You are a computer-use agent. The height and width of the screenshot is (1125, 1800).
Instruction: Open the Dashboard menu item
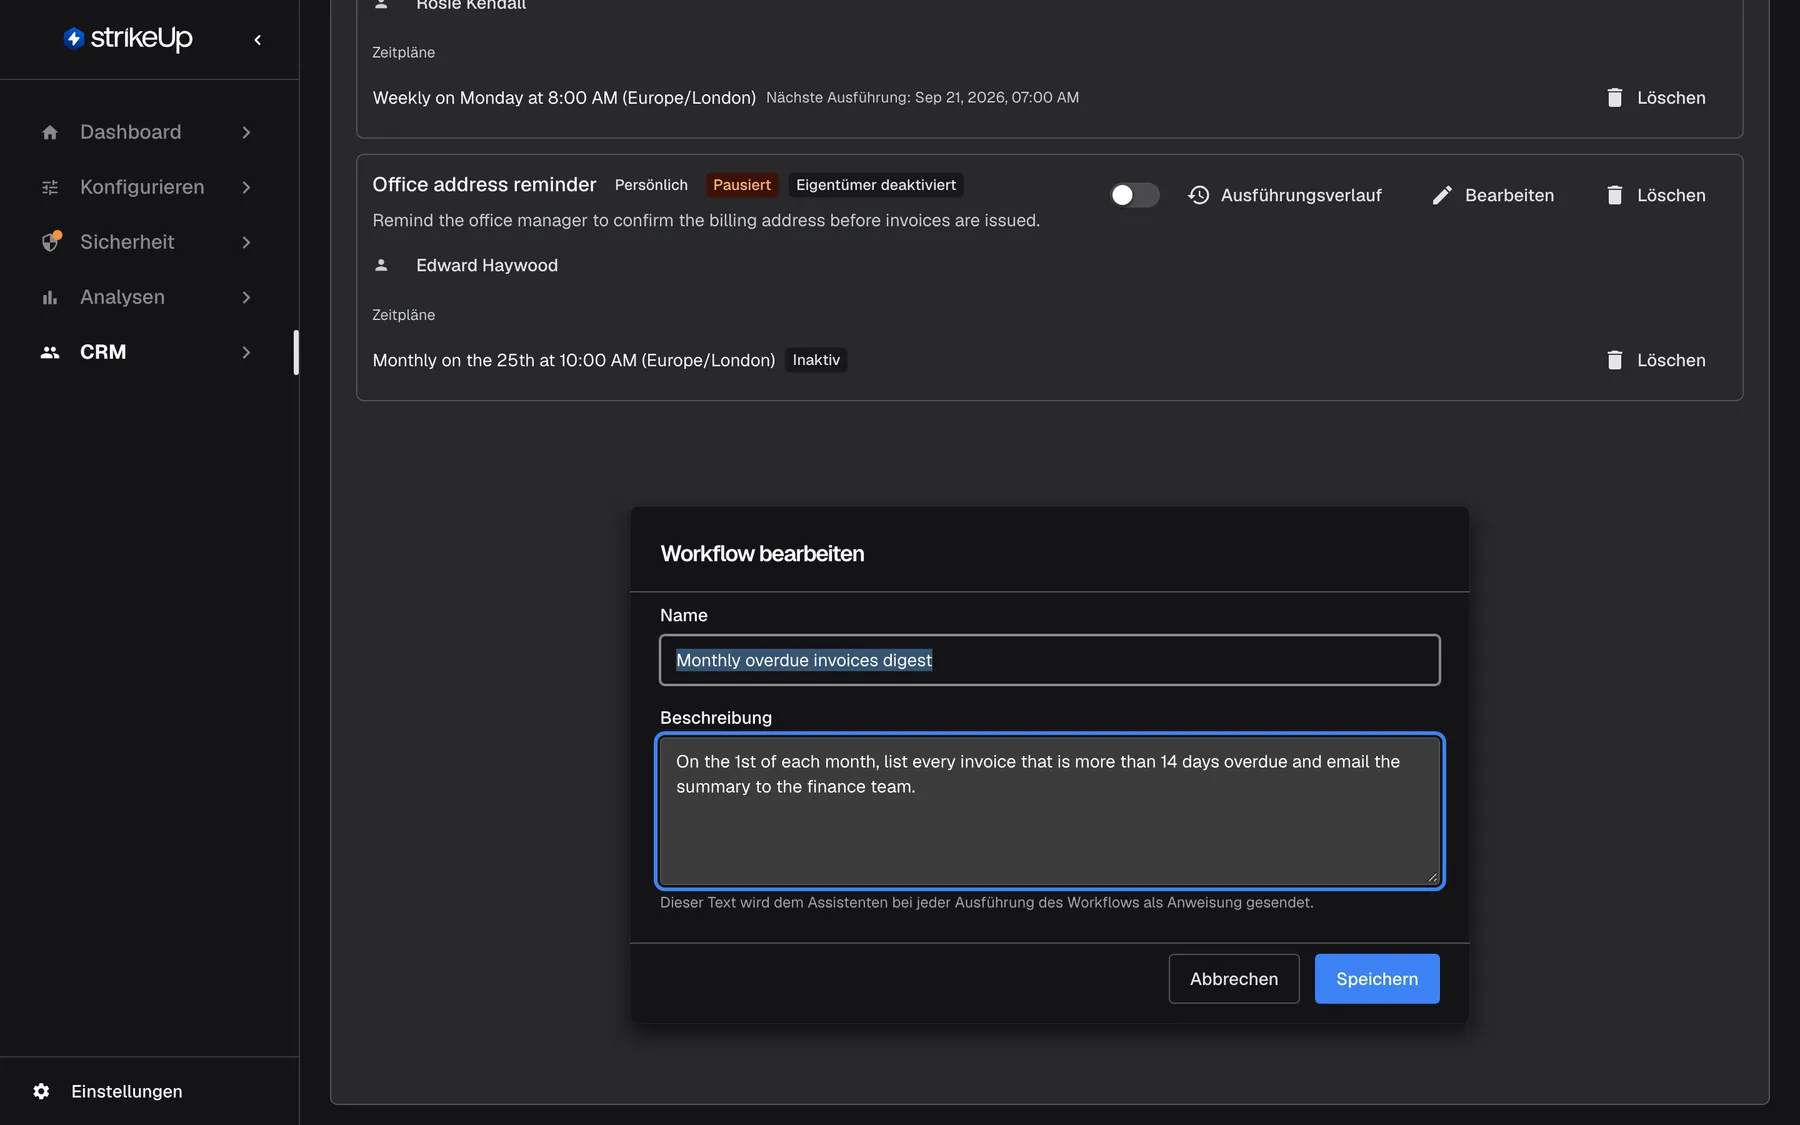(147, 132)
